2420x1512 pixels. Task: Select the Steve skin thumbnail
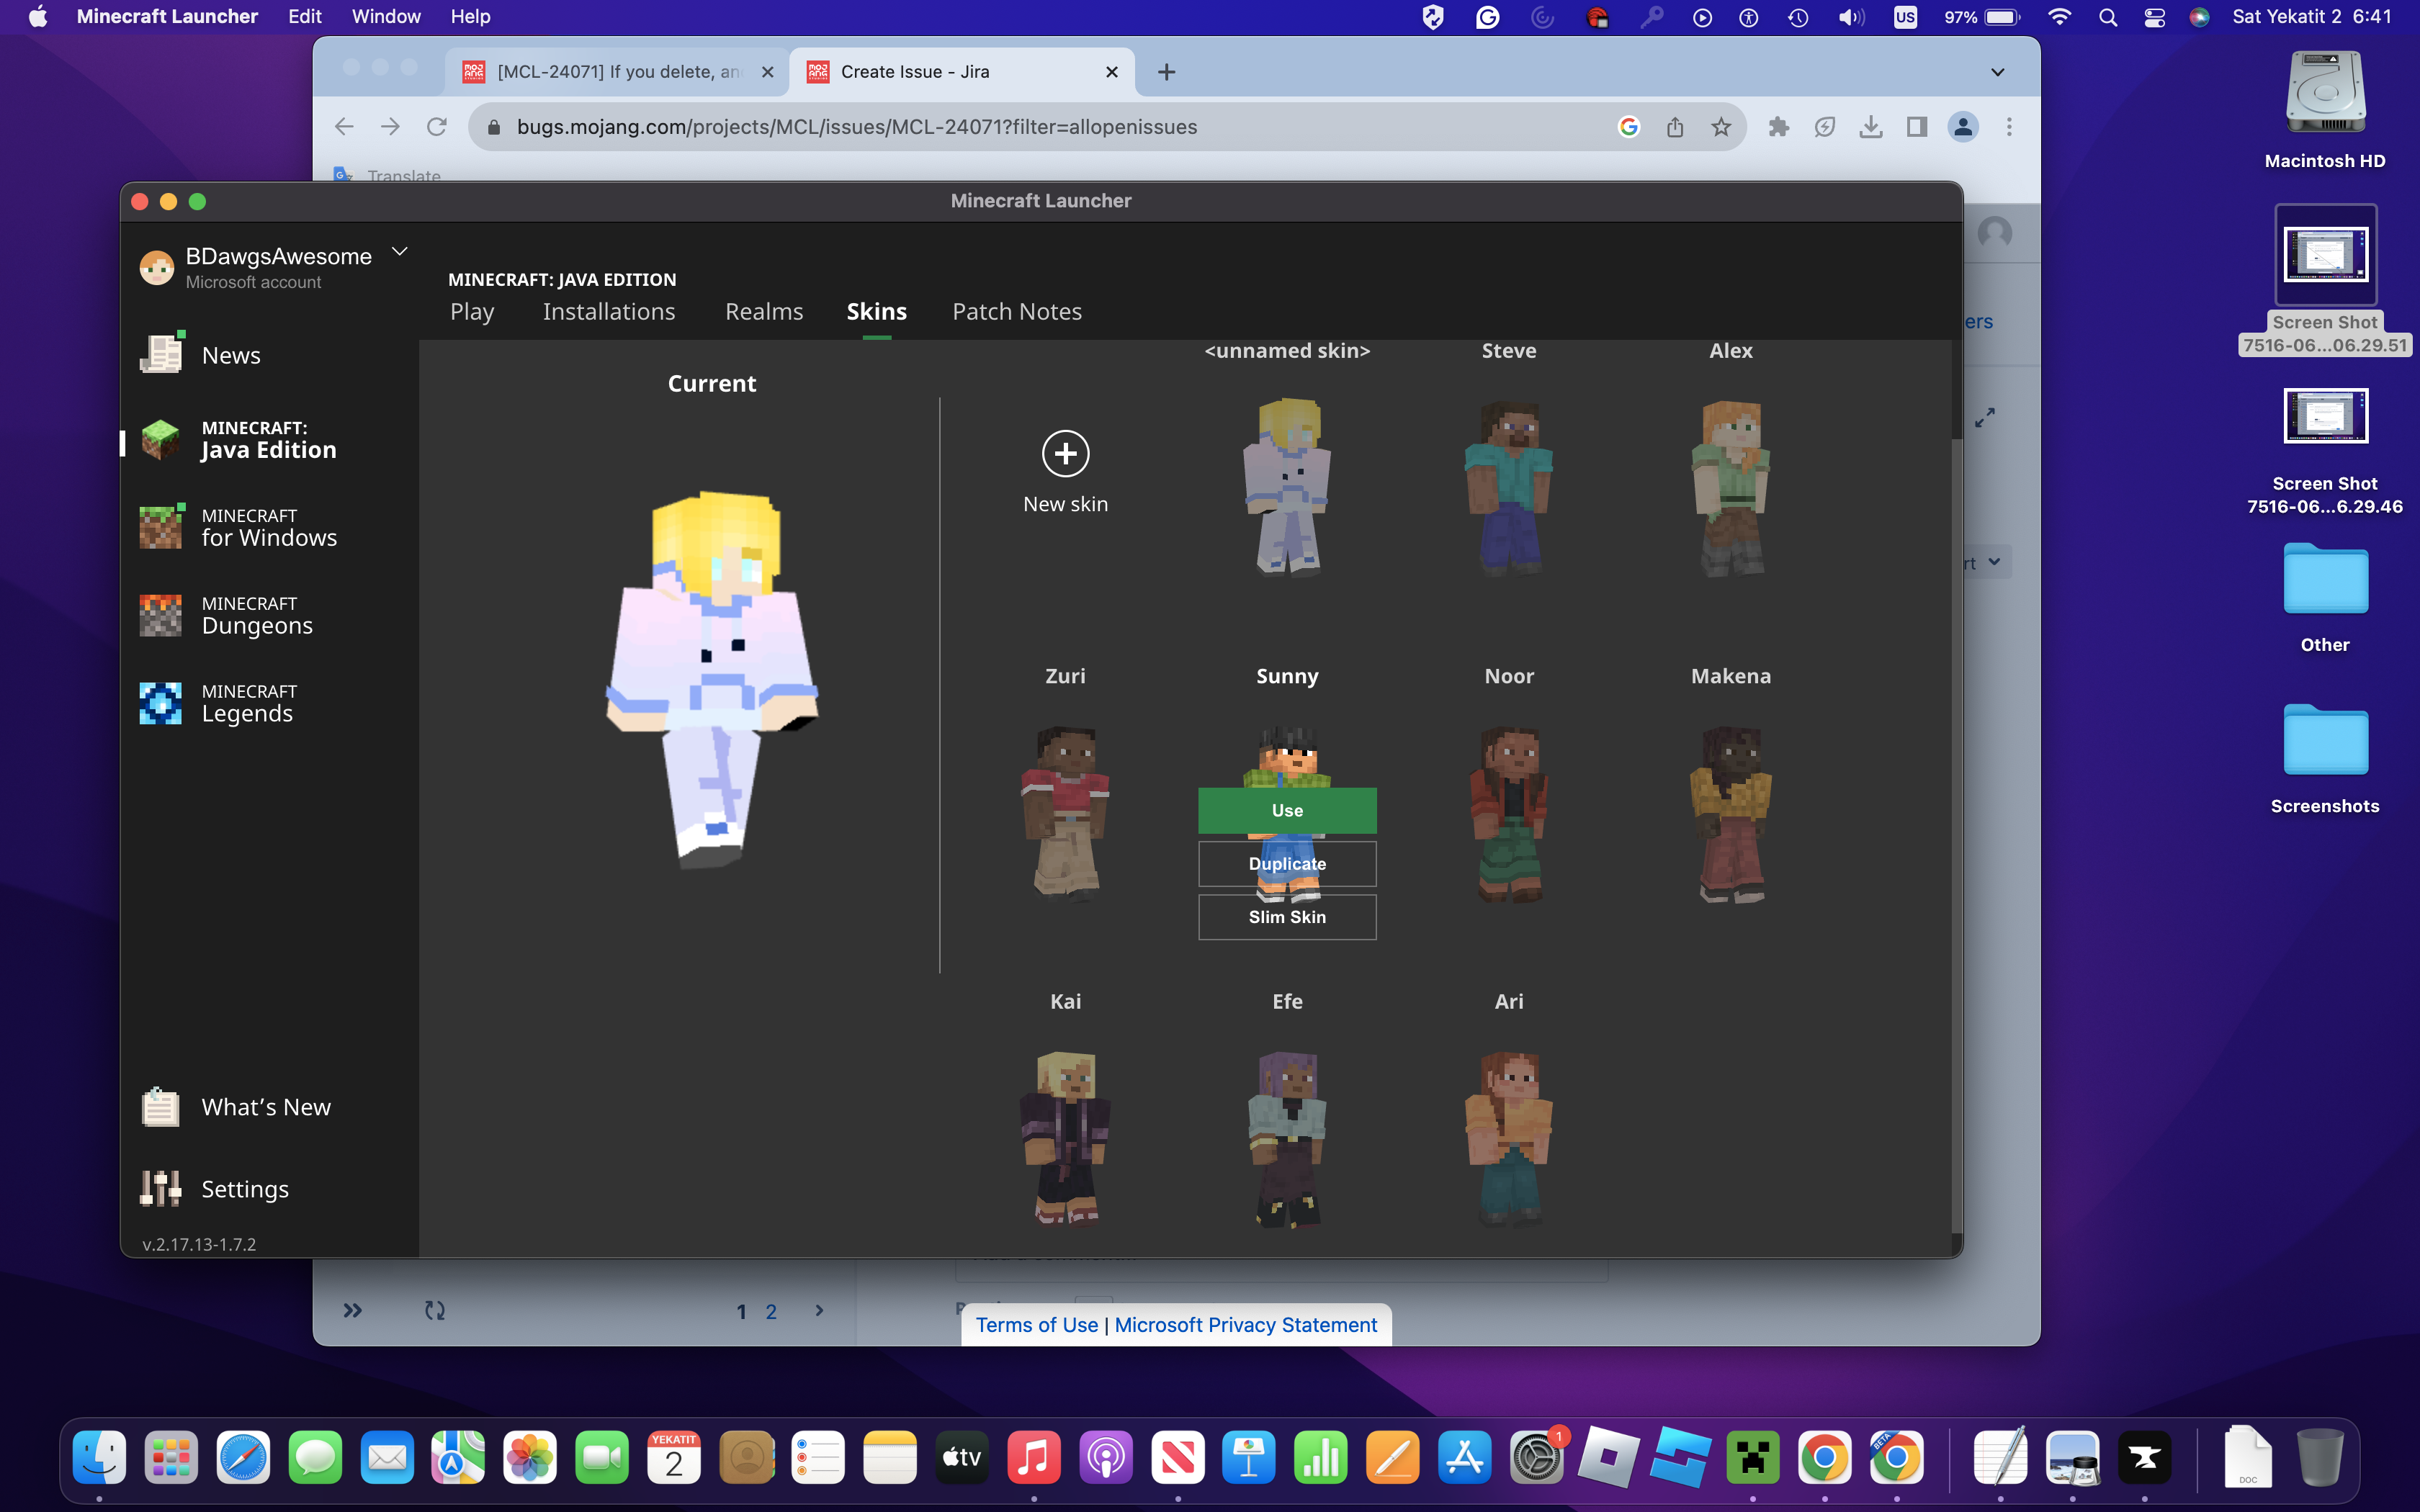(x=1508, y=487)
